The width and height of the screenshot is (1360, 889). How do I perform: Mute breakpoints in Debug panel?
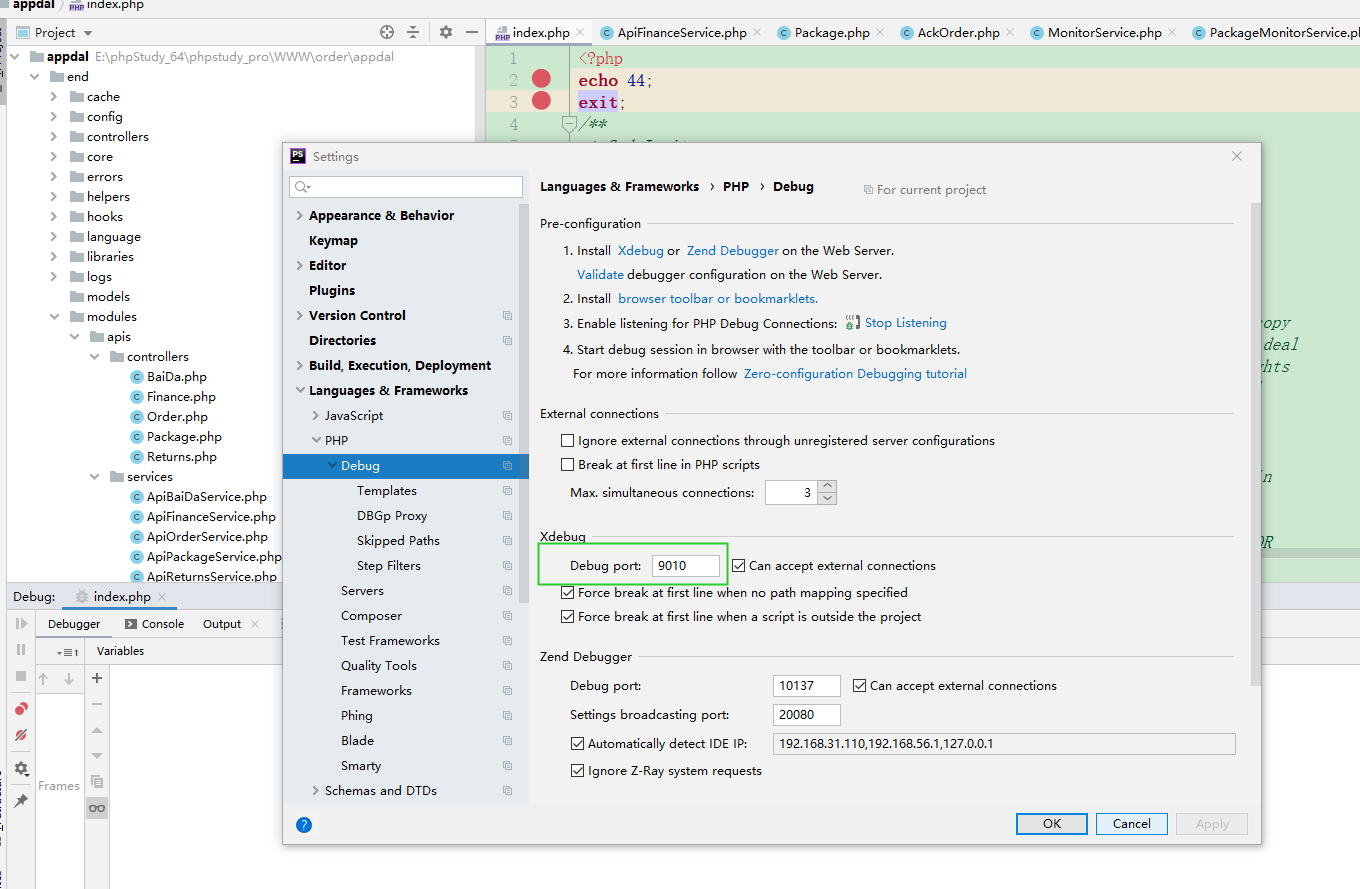click(x=21, y=734)
